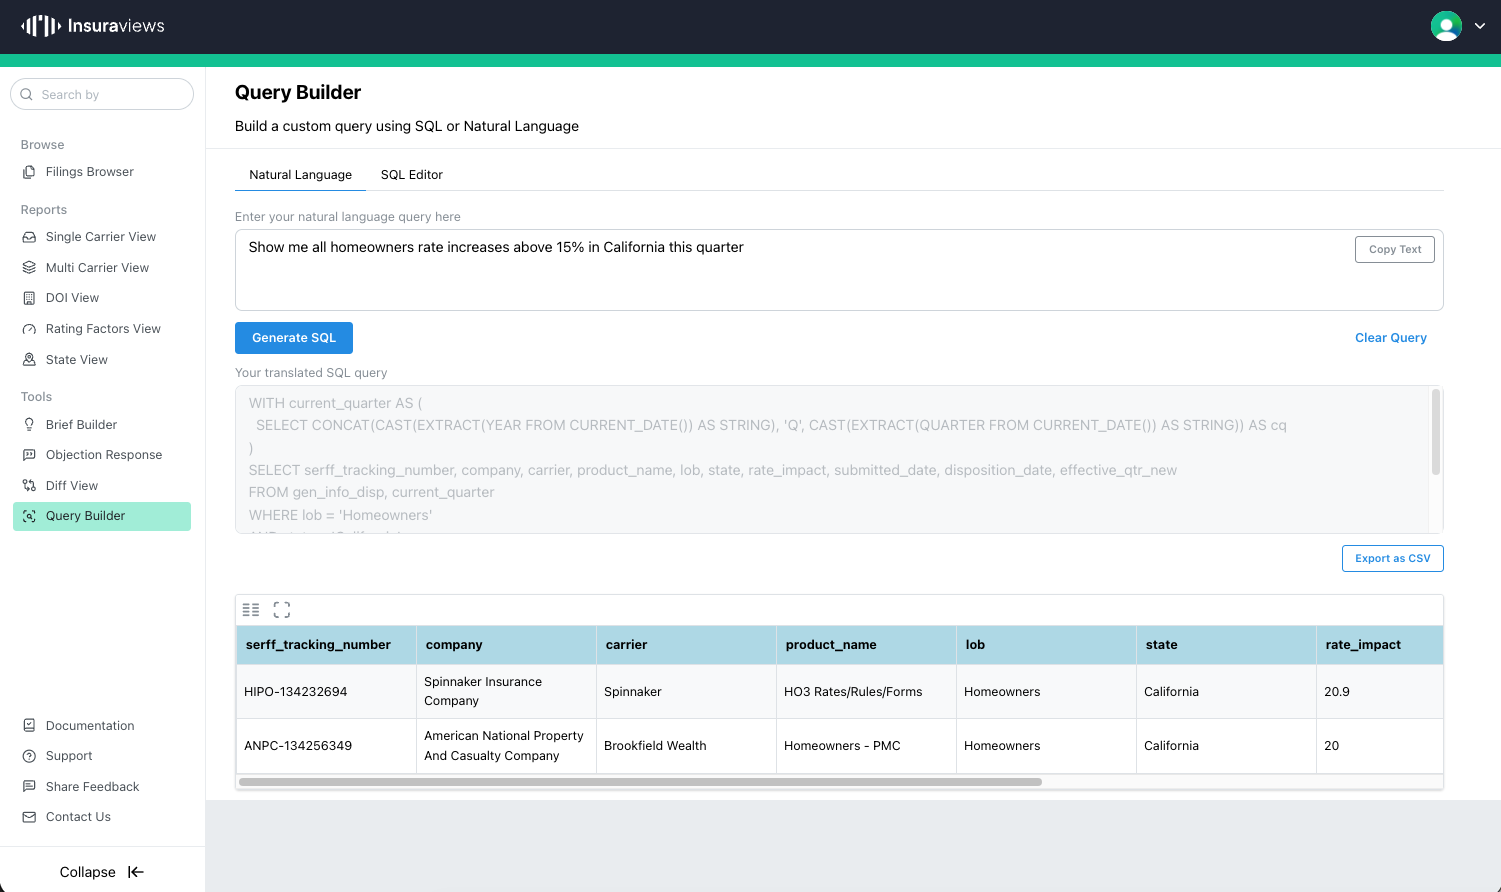Click the Support chat bubble icon
The width and height of the screenshot is (1501, 892).
point(29,756)
